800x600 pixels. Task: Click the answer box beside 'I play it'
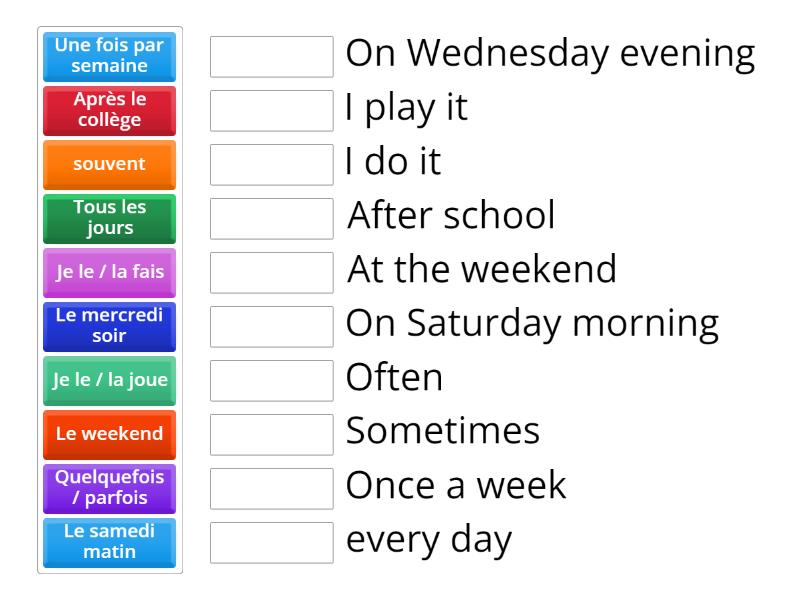point(271,108)
